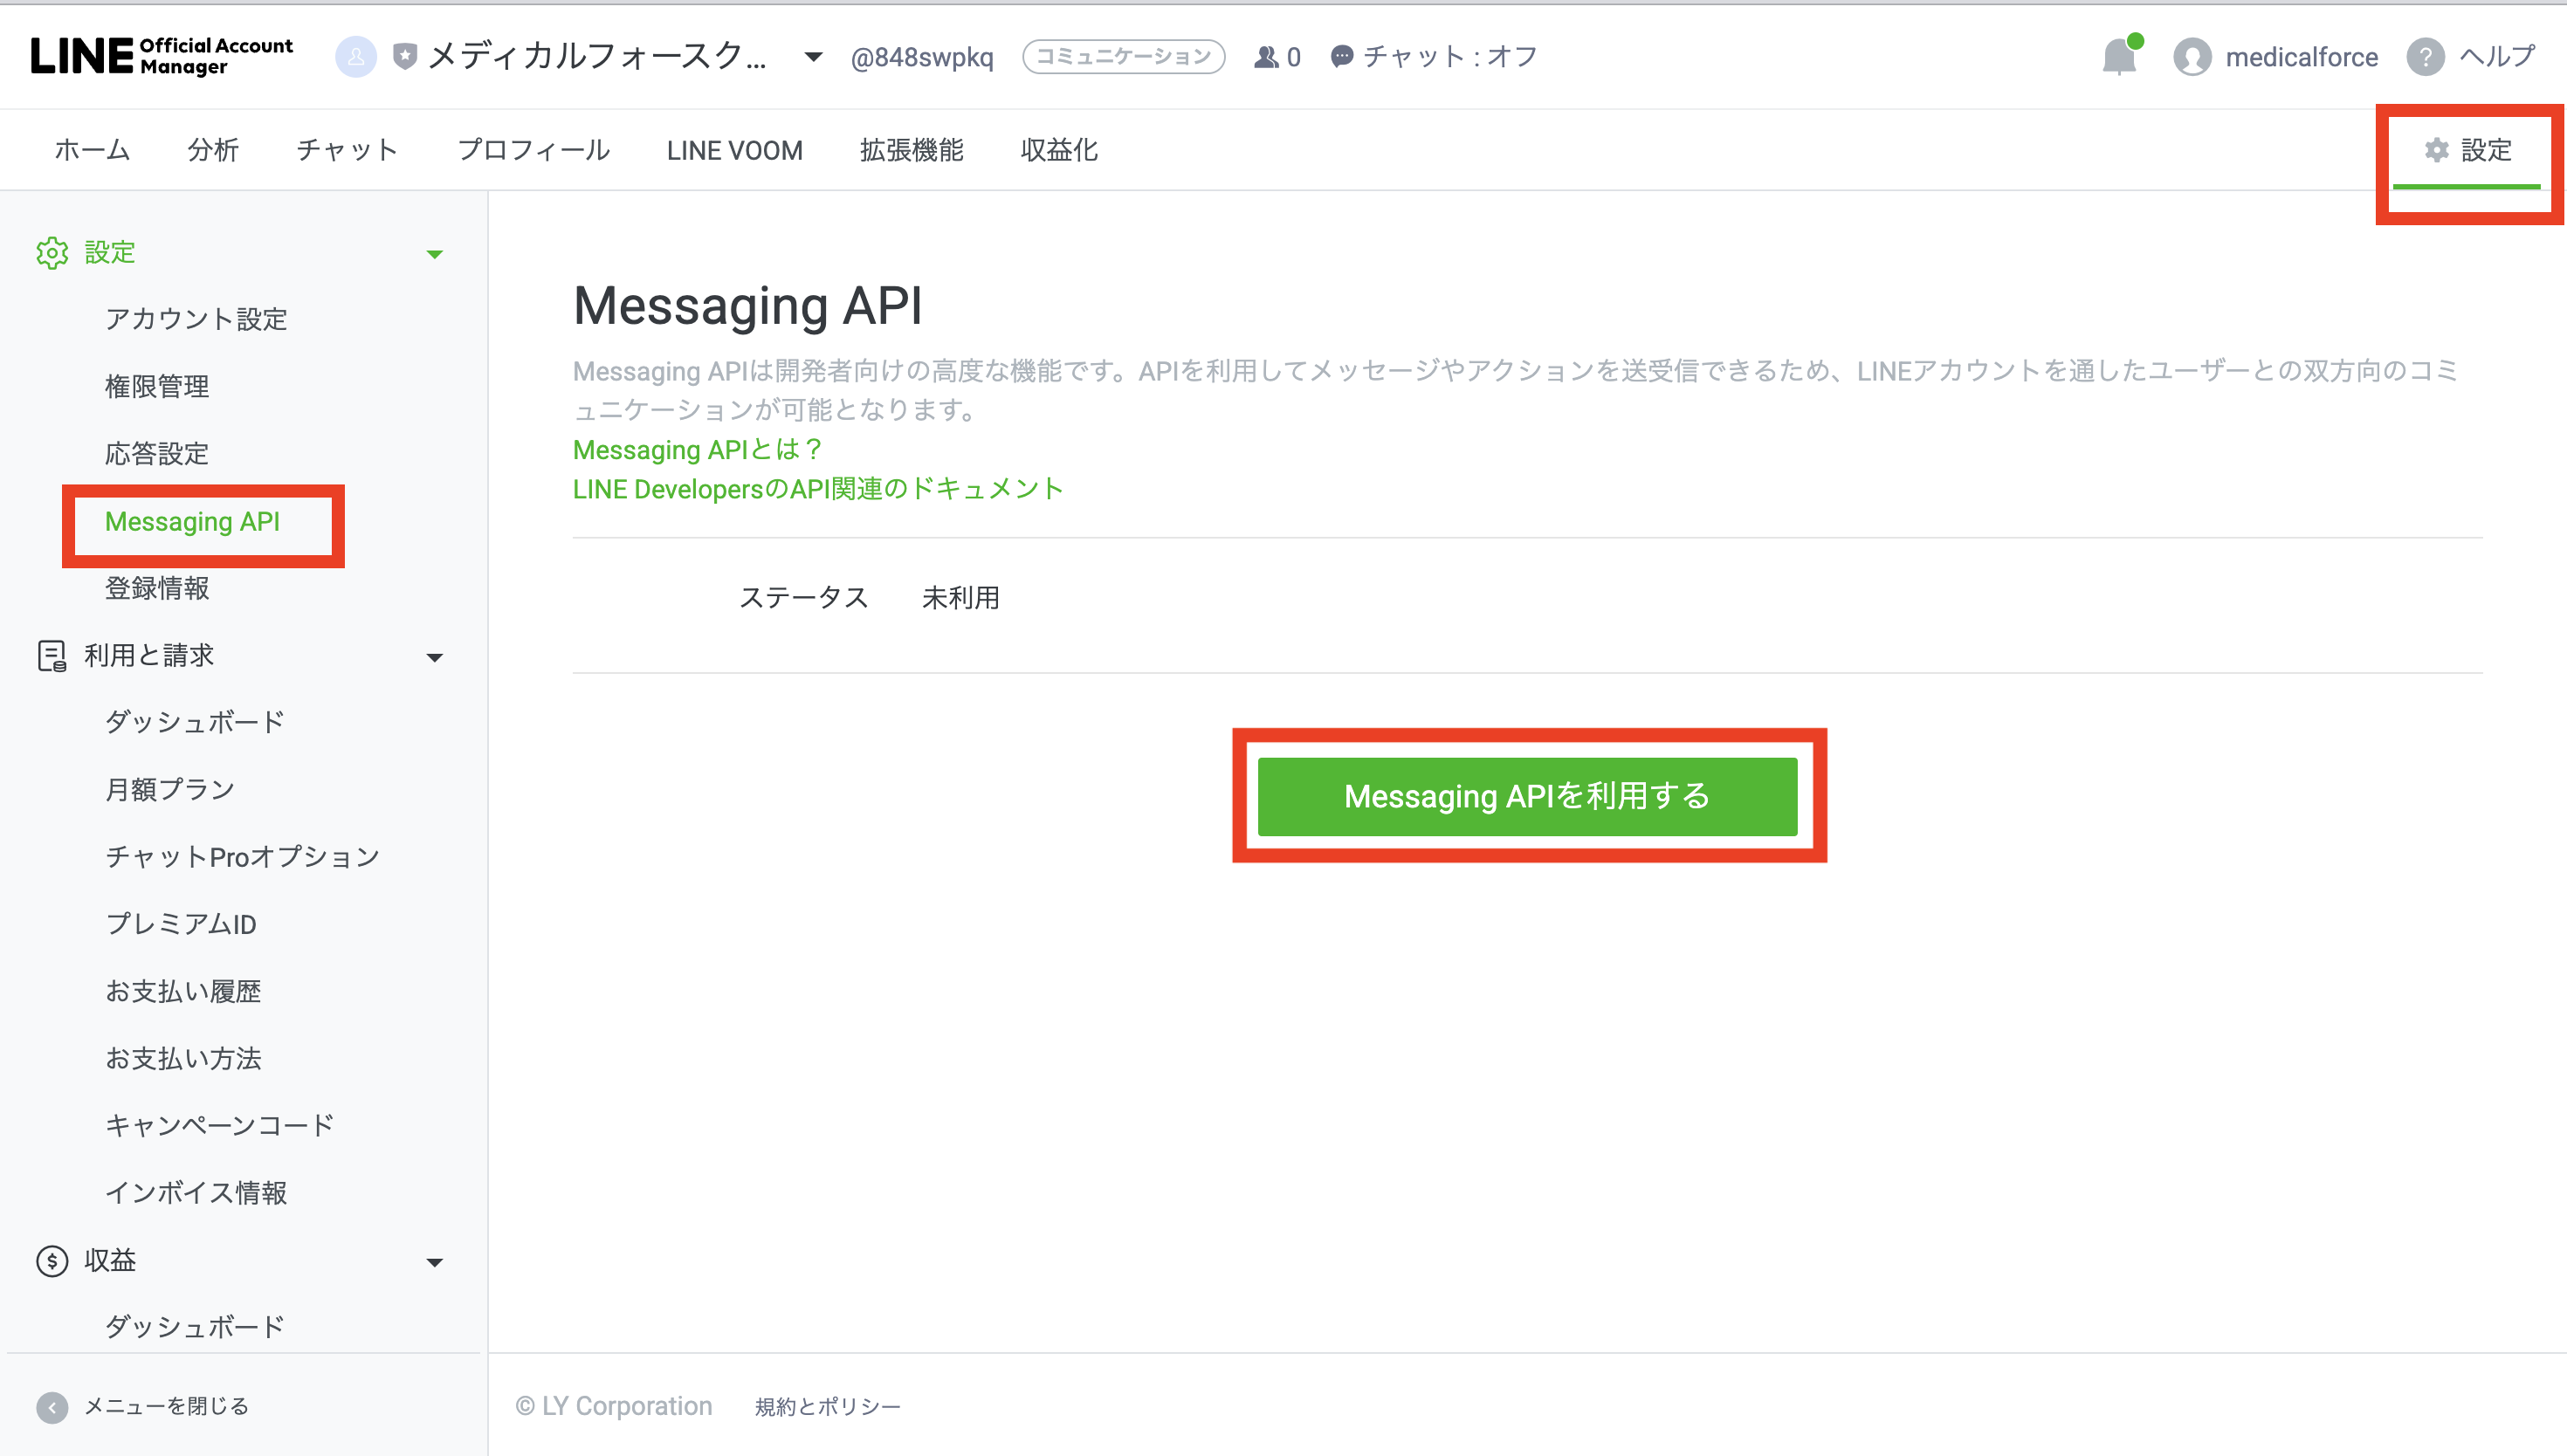This screenshot has width=2567, height=1456.
Task: Open the notification bell icon
Action: coord(2119,57)
